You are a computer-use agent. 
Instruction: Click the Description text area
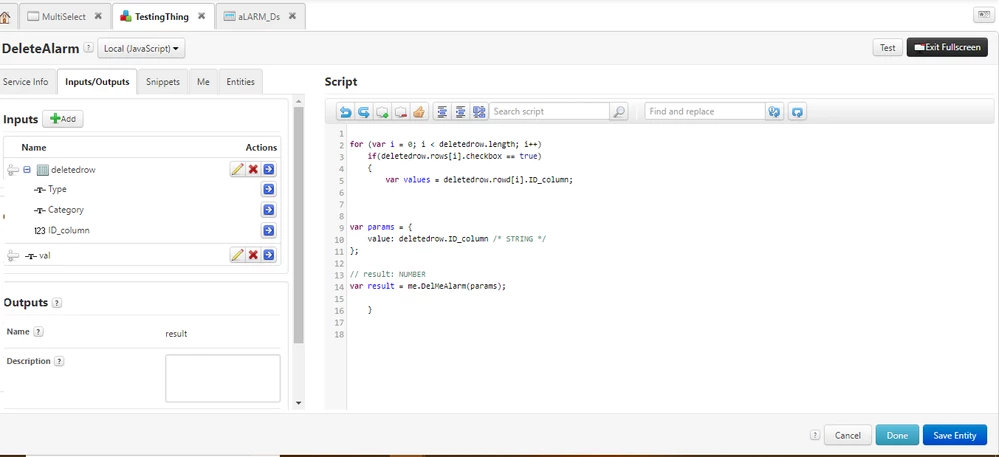(223, 379)
